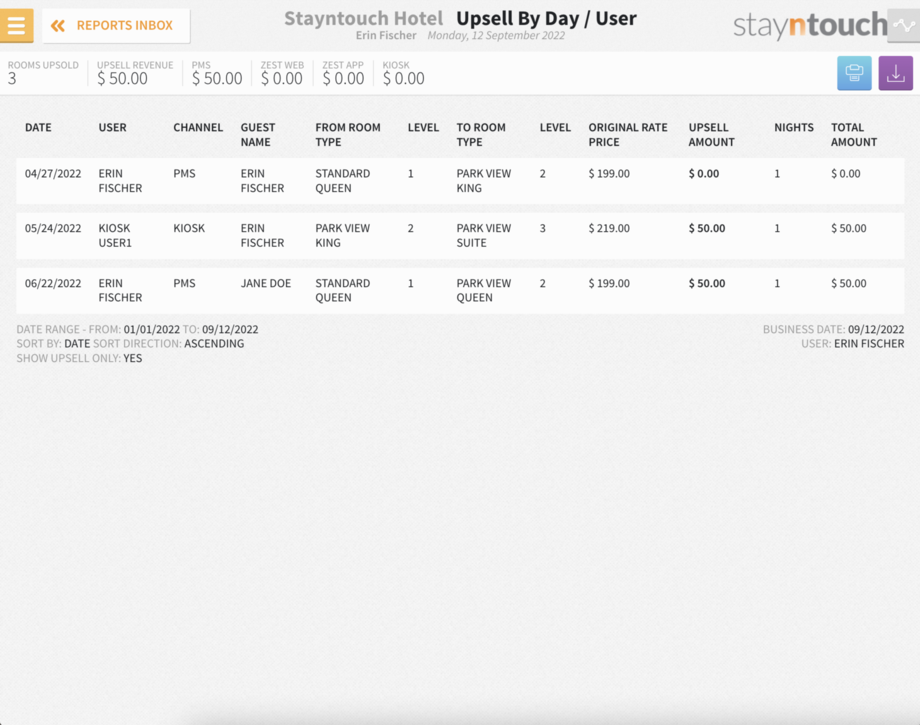Click the Jane Doe guest name
The height and width of the screenshot is (725, 920).
click(266, 283)
